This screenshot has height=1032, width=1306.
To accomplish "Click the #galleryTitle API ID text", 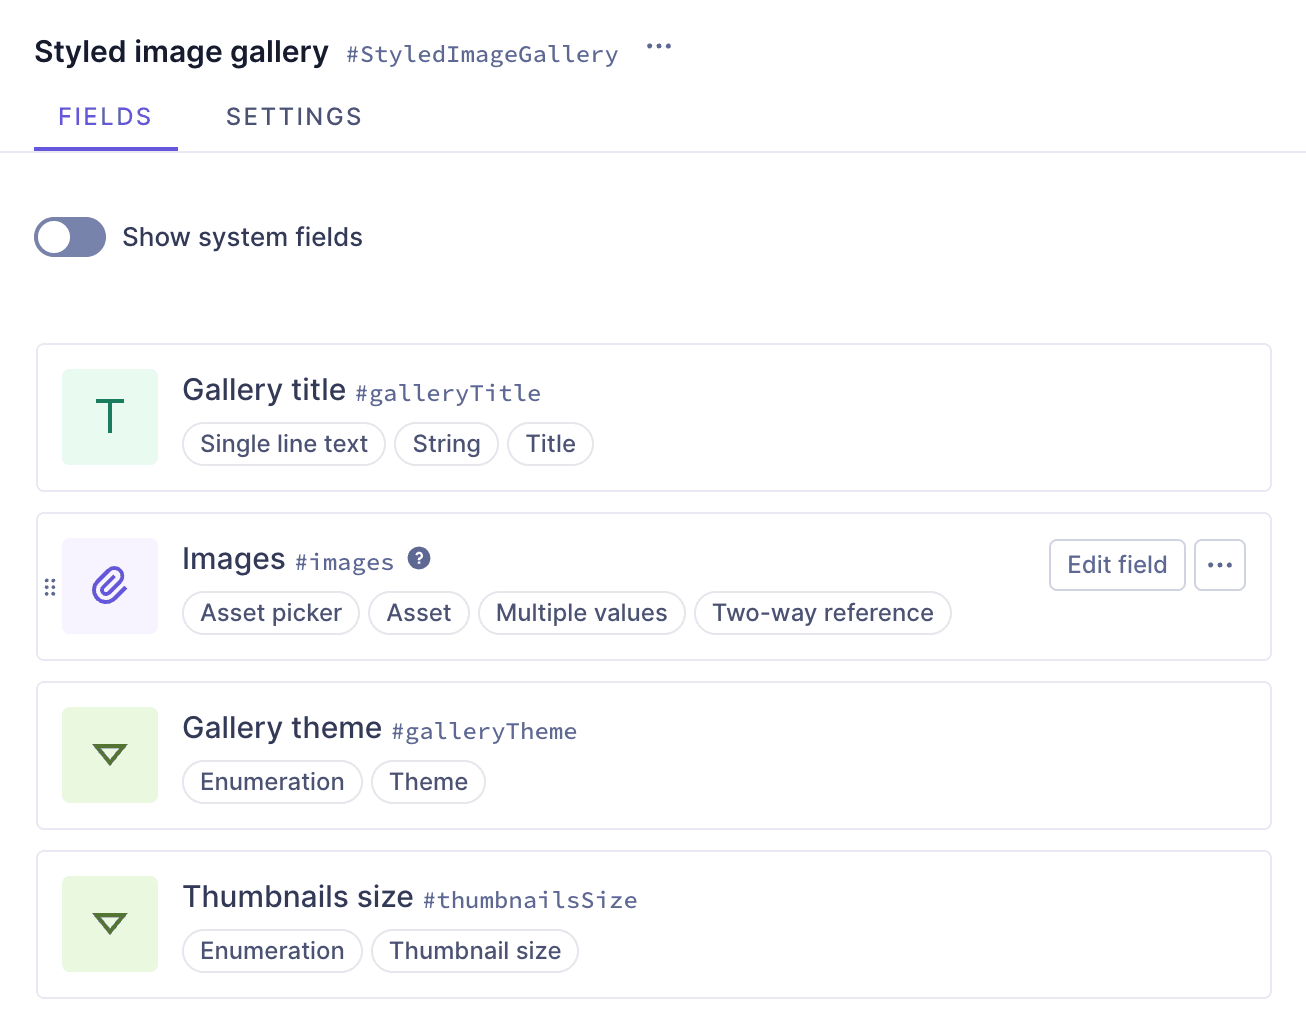I will coord(448,393).
